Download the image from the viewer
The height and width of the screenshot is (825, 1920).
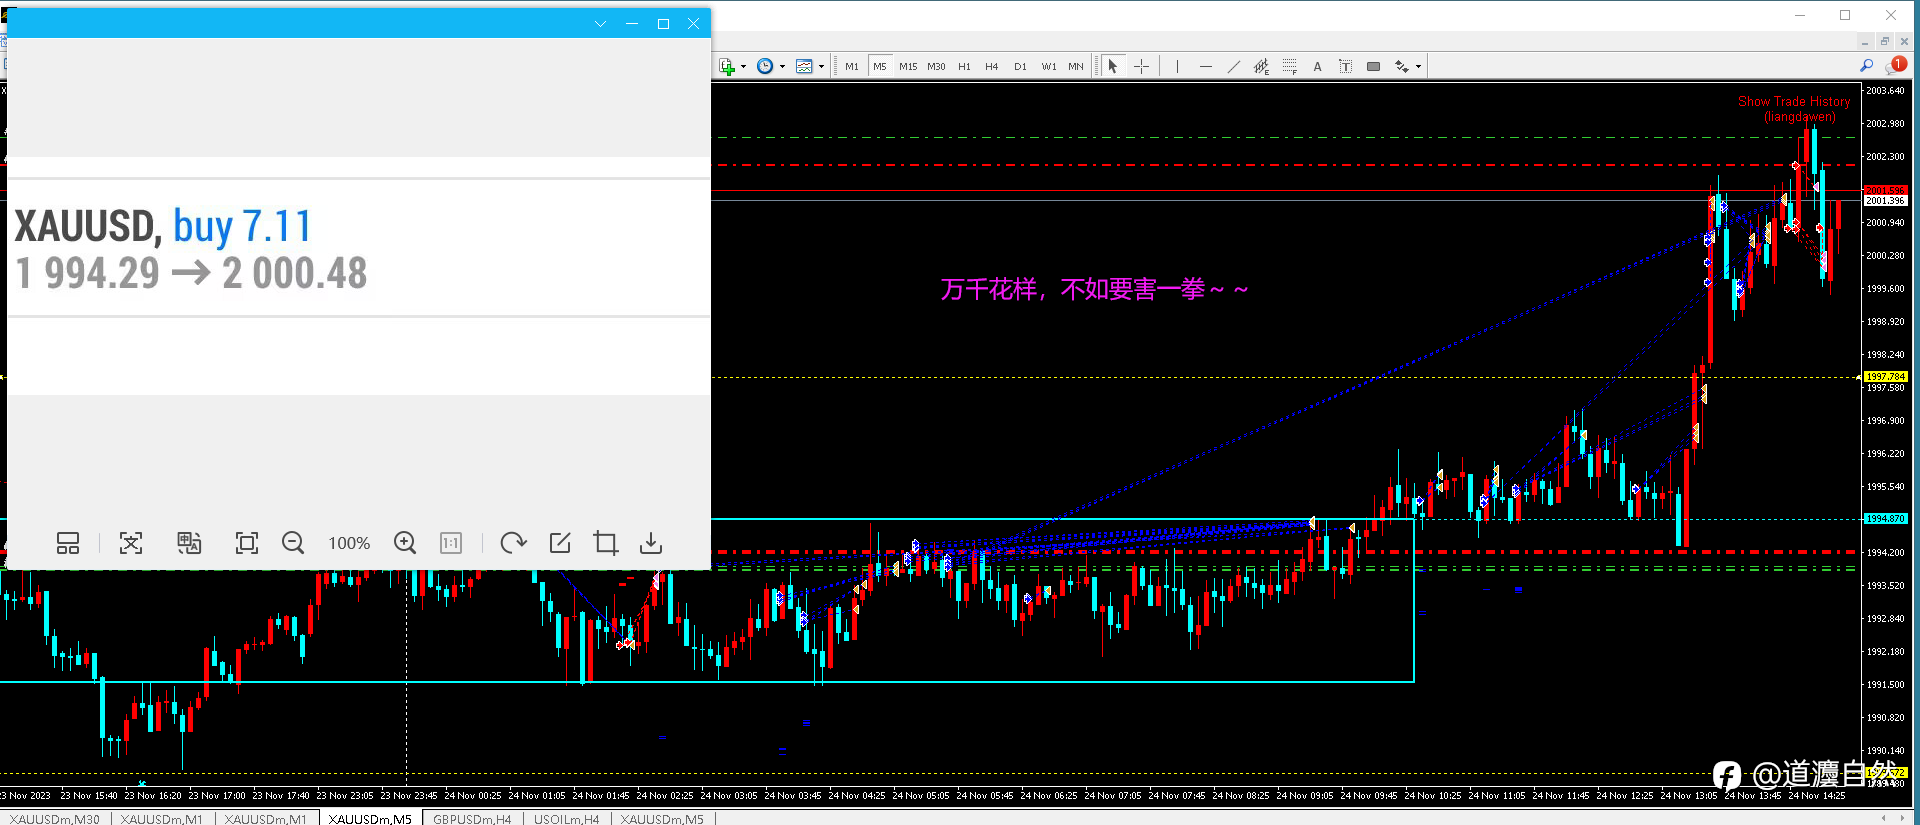pos(651,542)
